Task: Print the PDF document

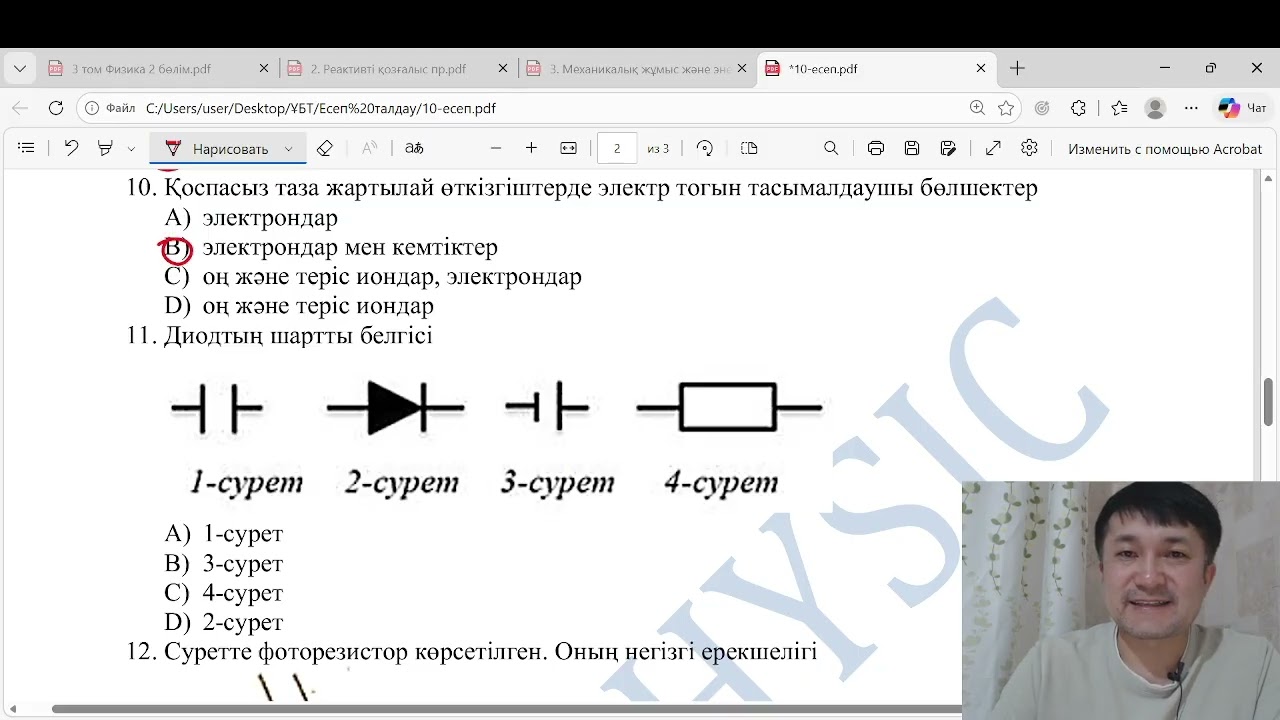Action: (x=876, y=148)
